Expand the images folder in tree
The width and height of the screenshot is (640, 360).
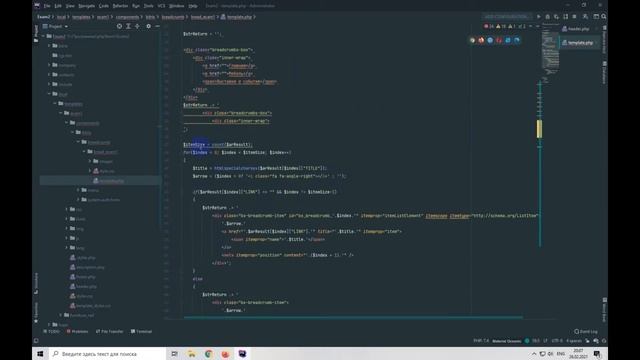point(90,161)
